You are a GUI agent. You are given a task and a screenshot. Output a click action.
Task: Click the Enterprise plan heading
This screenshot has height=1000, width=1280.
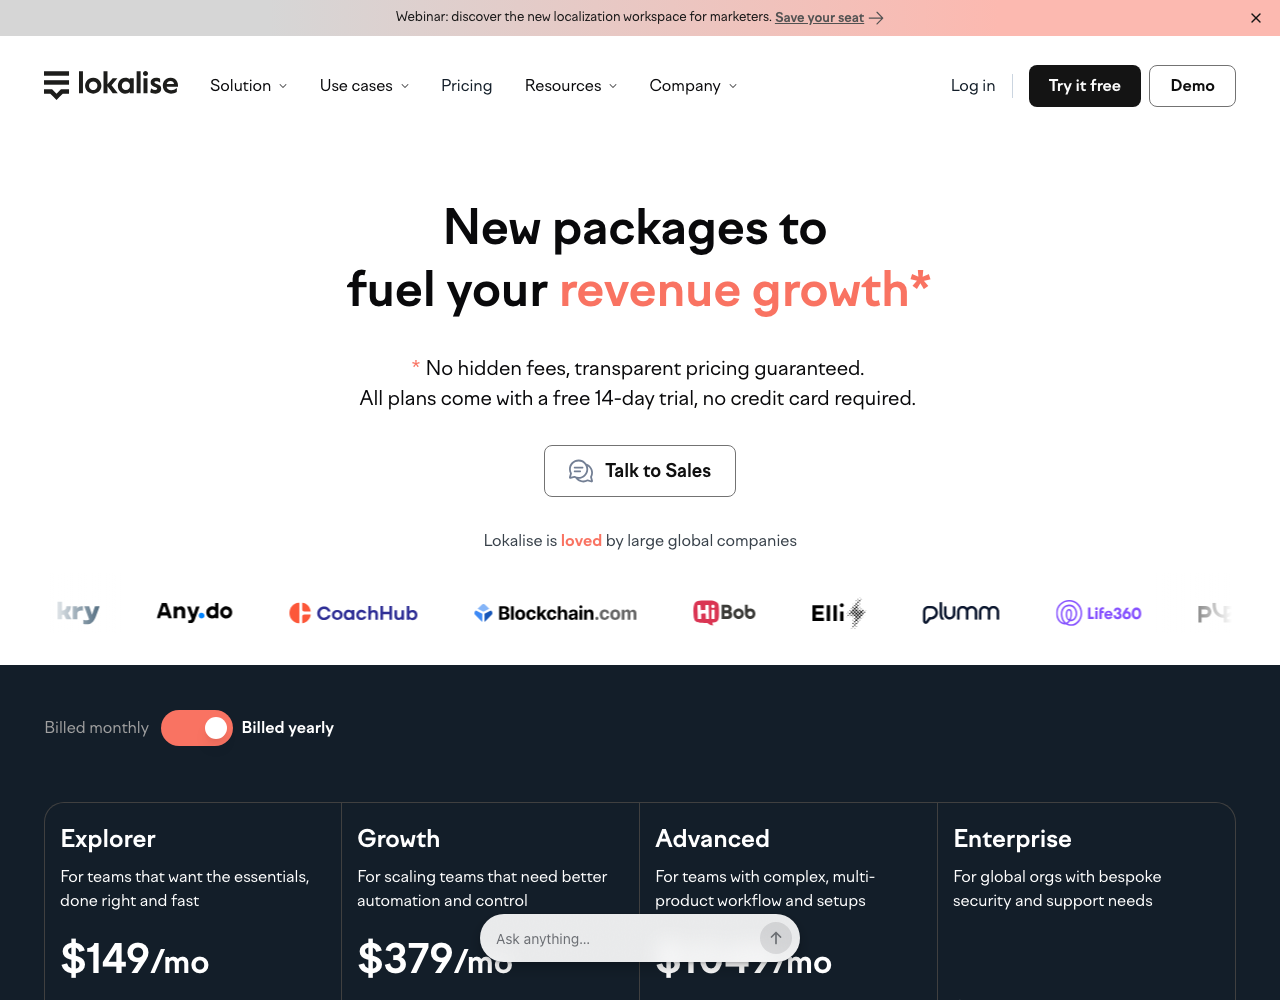coord(1012,839)
